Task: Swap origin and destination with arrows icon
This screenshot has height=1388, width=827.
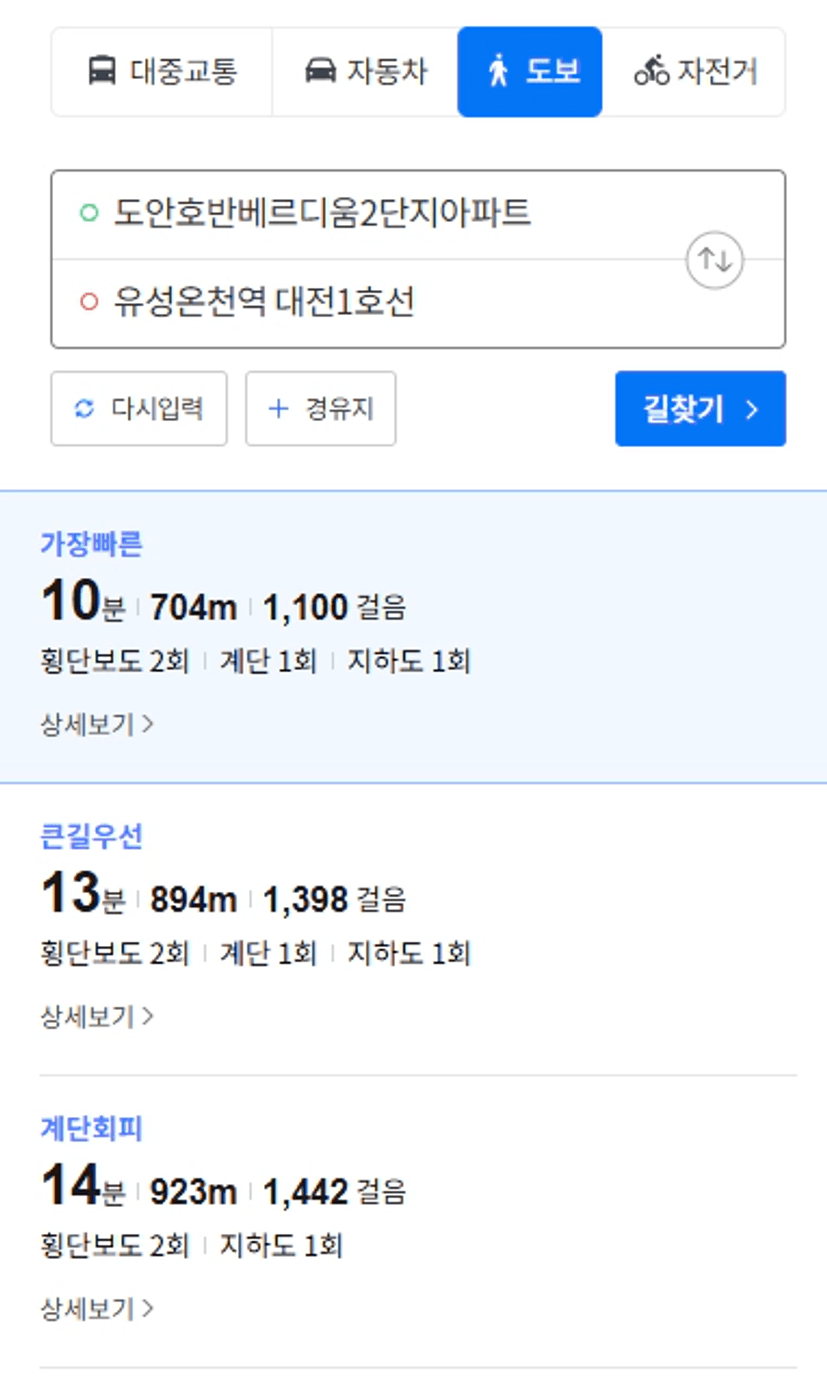Action: coord(715,260)
